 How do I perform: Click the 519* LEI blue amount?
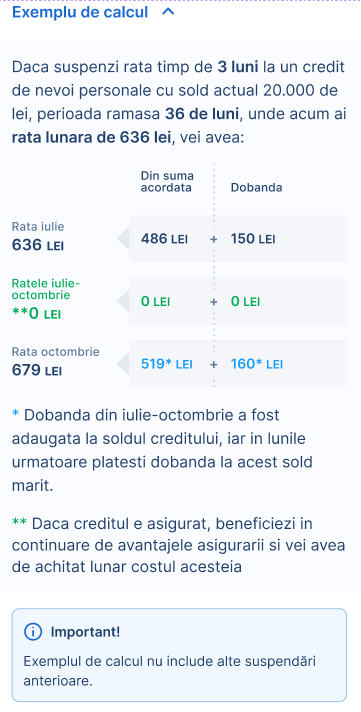(x=167, y=364)
